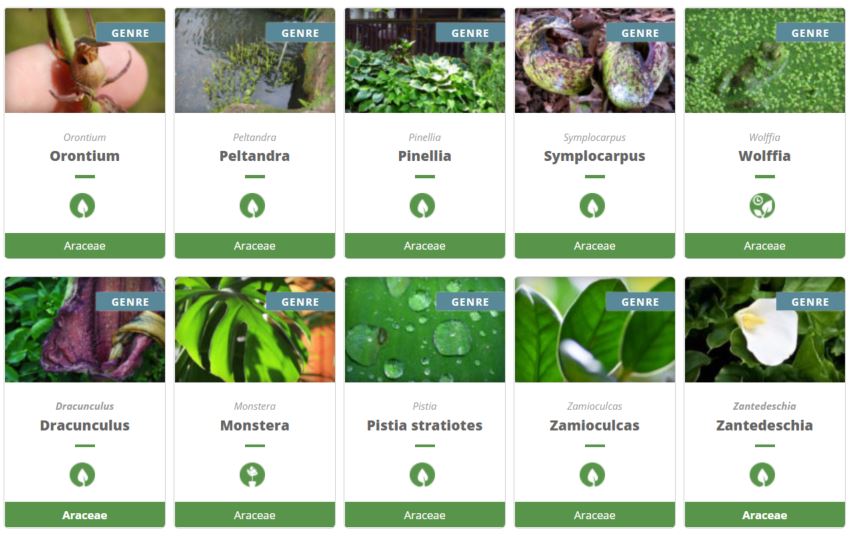Click the leaf icon under Zamioculcas

[x=593, y=474]
